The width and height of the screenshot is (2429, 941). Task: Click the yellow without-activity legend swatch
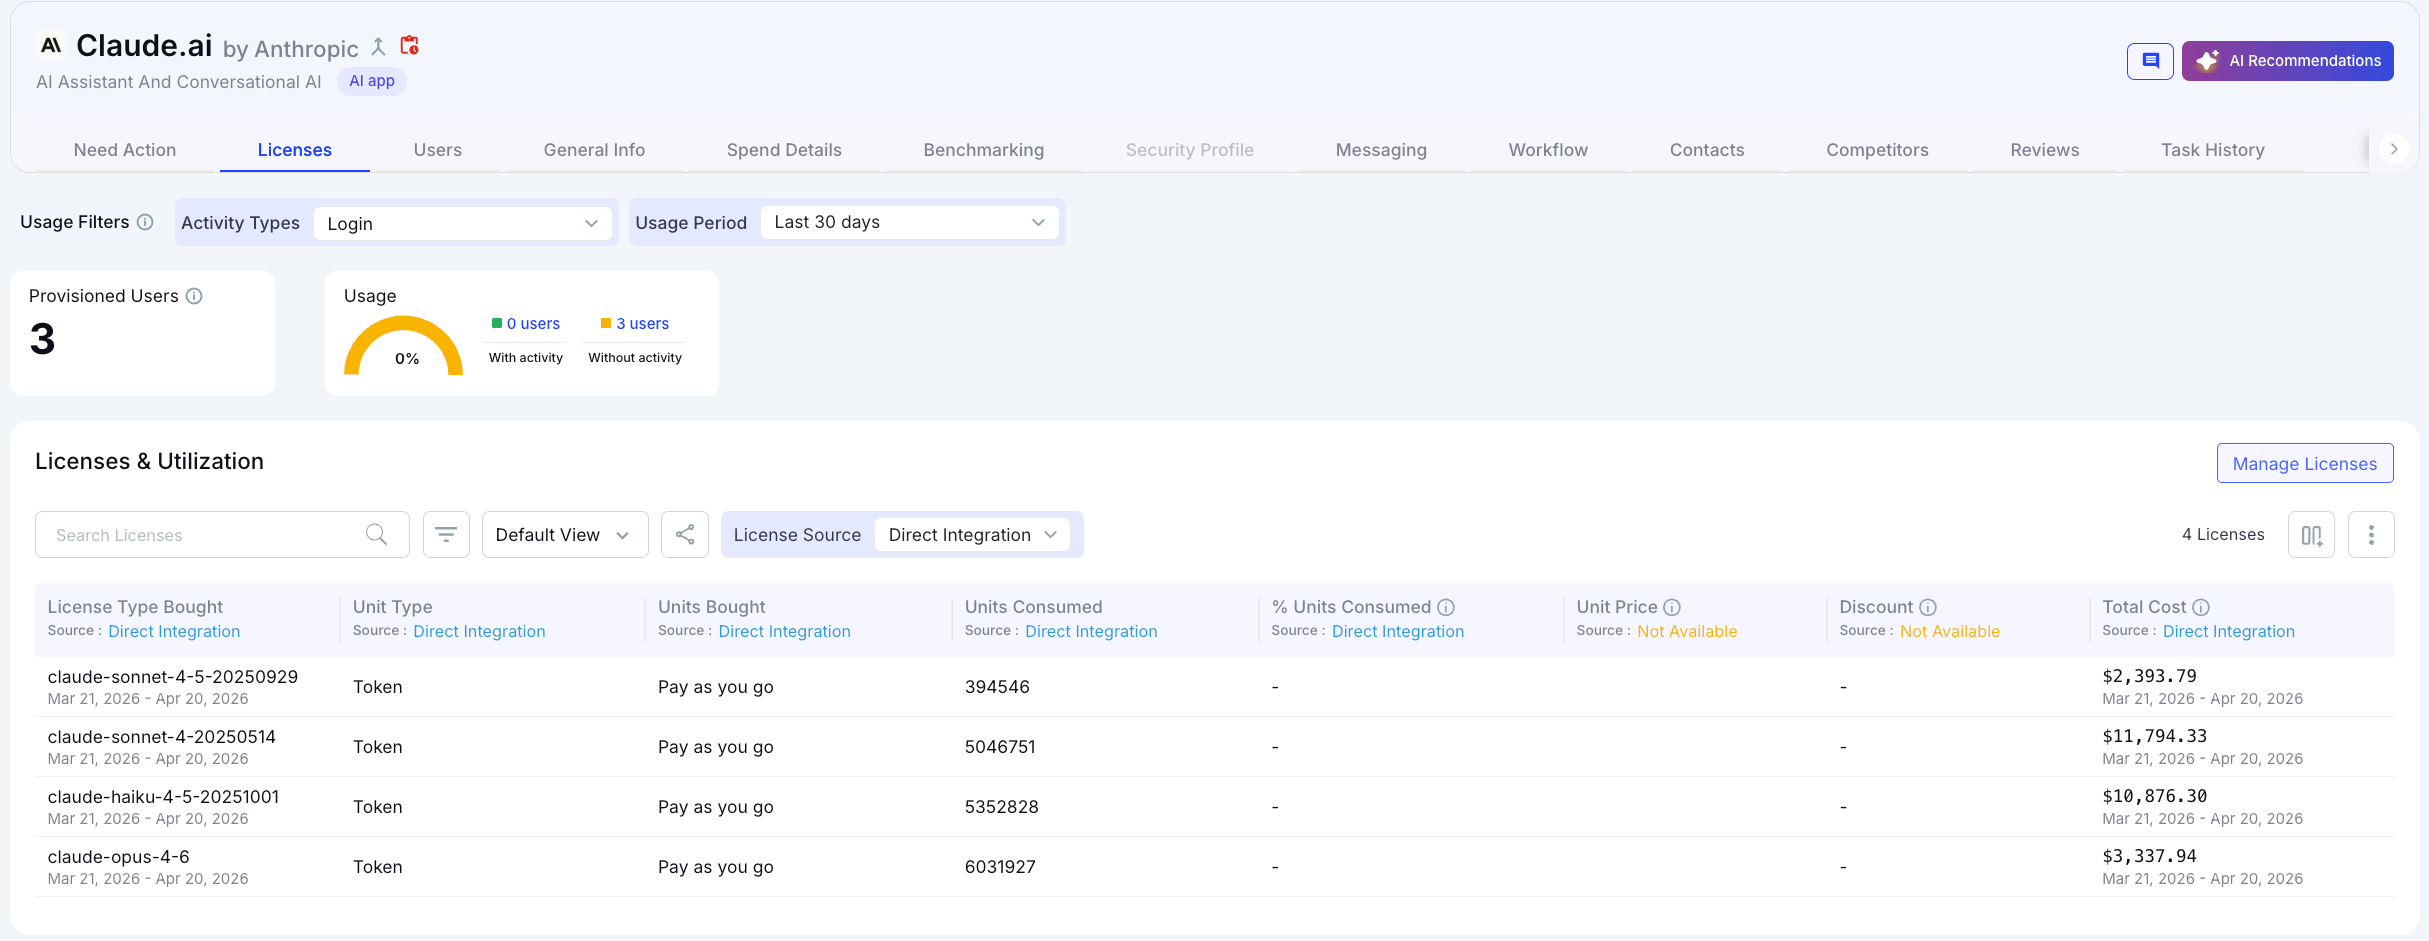(606, 323)
